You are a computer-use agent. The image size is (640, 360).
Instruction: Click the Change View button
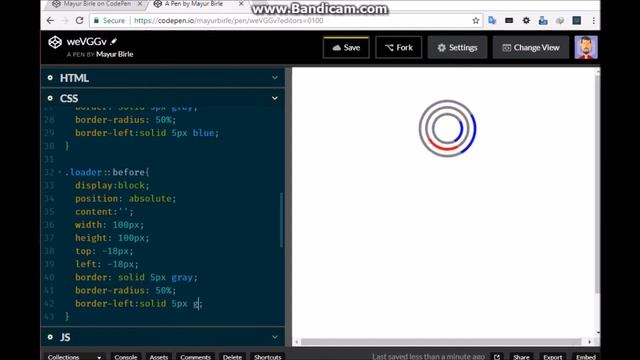531,47
